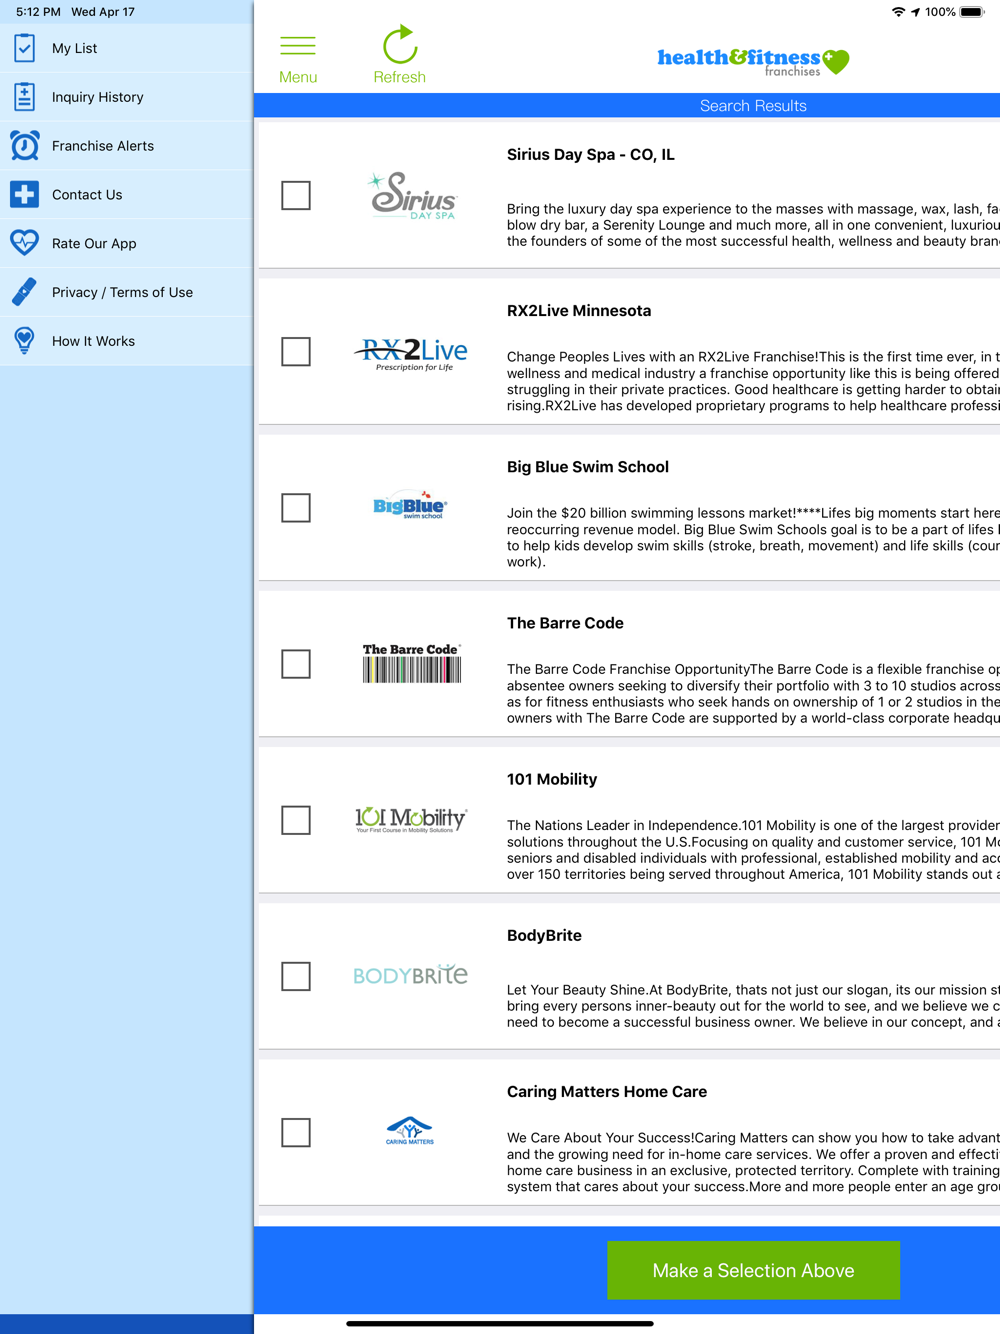This screenshot has height=1334, width=1000.
Task: Tick the Caring Matters Home Care checkbox
Action: tap(296, 1133)
